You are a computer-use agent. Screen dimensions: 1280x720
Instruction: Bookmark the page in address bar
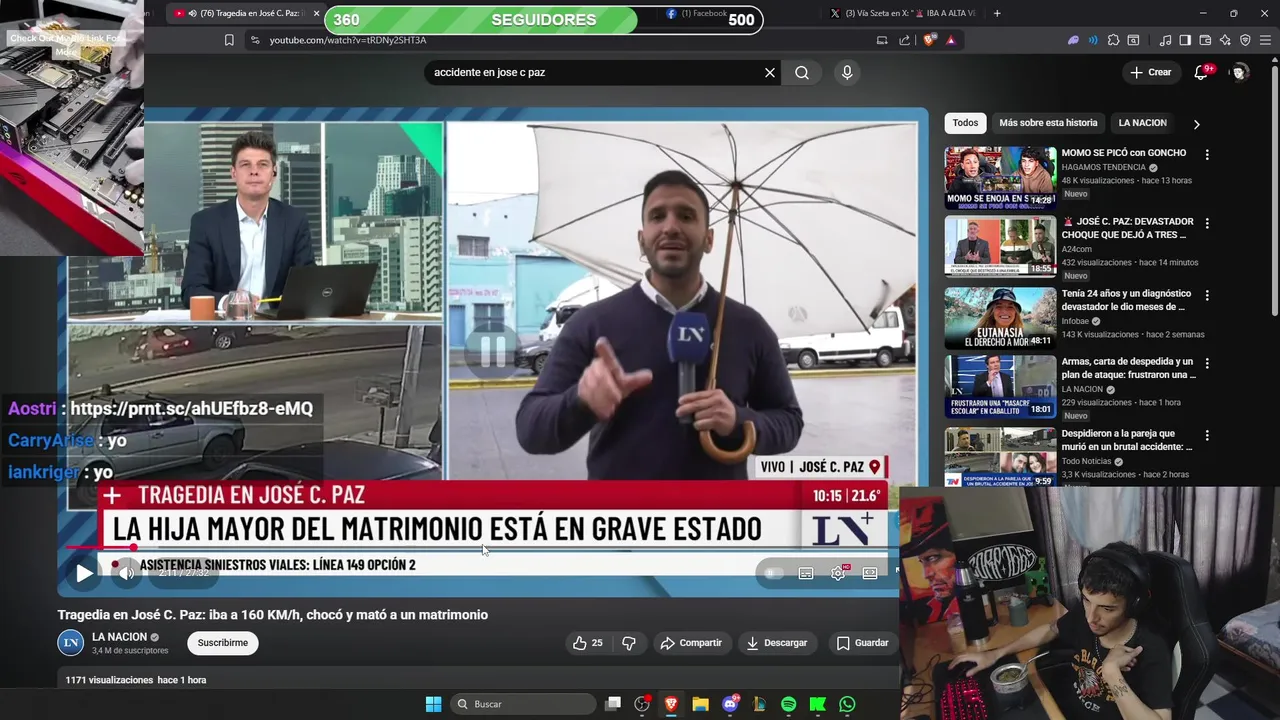[229, 40]
